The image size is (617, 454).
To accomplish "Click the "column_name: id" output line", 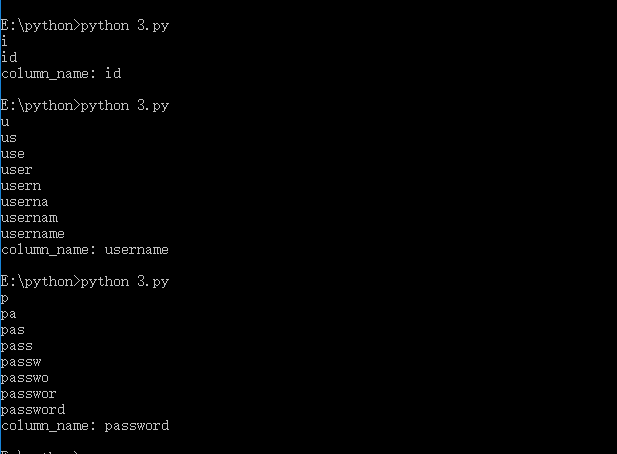I will (61, 73).
